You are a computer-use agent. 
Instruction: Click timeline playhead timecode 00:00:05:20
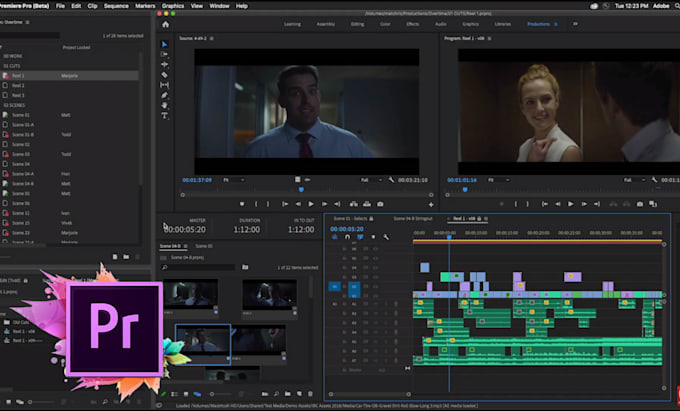click(x=347, y=229)
